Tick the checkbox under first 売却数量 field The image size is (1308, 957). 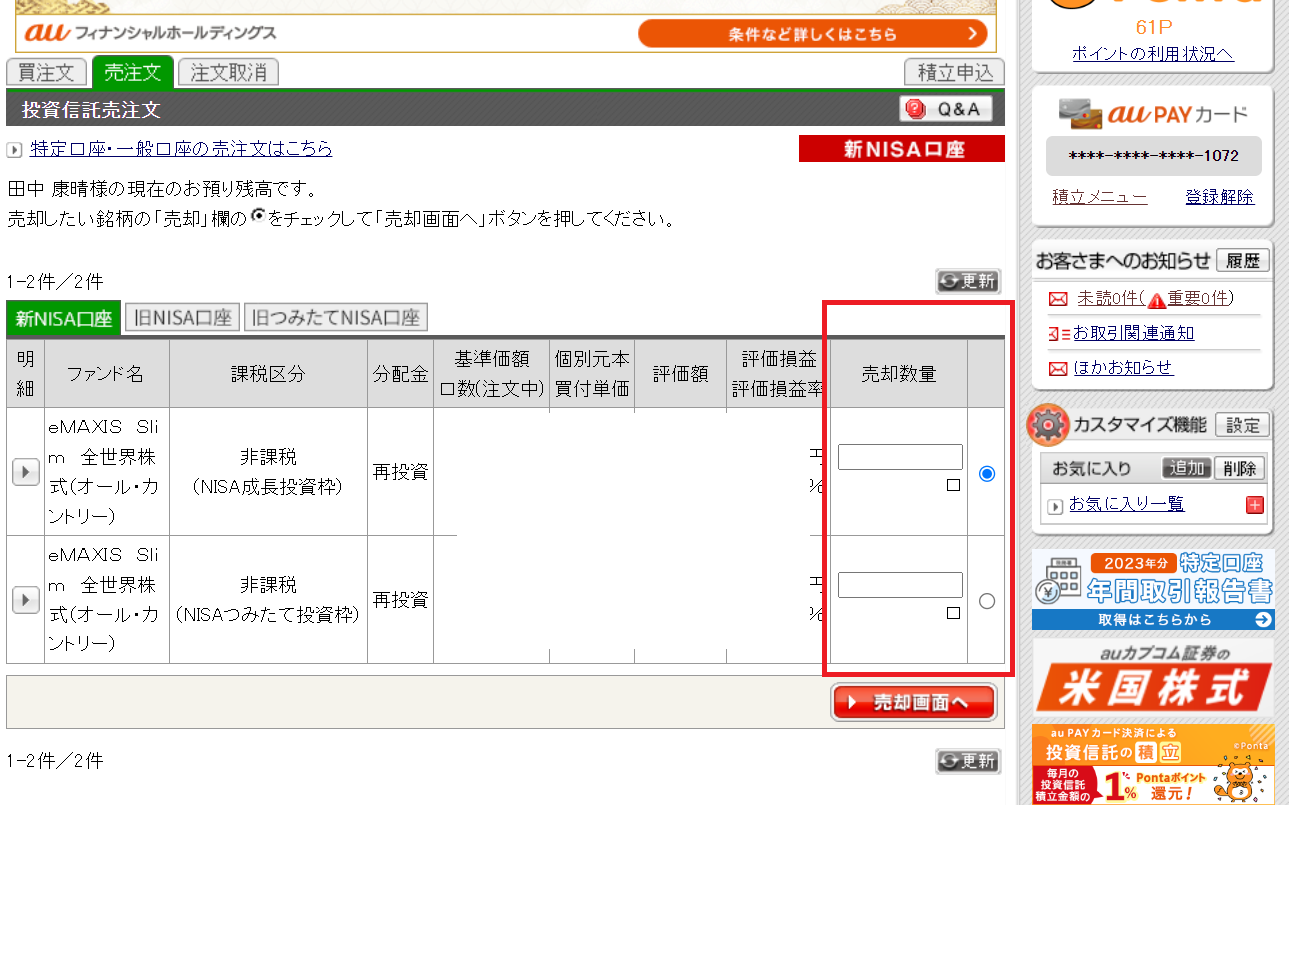953,485
